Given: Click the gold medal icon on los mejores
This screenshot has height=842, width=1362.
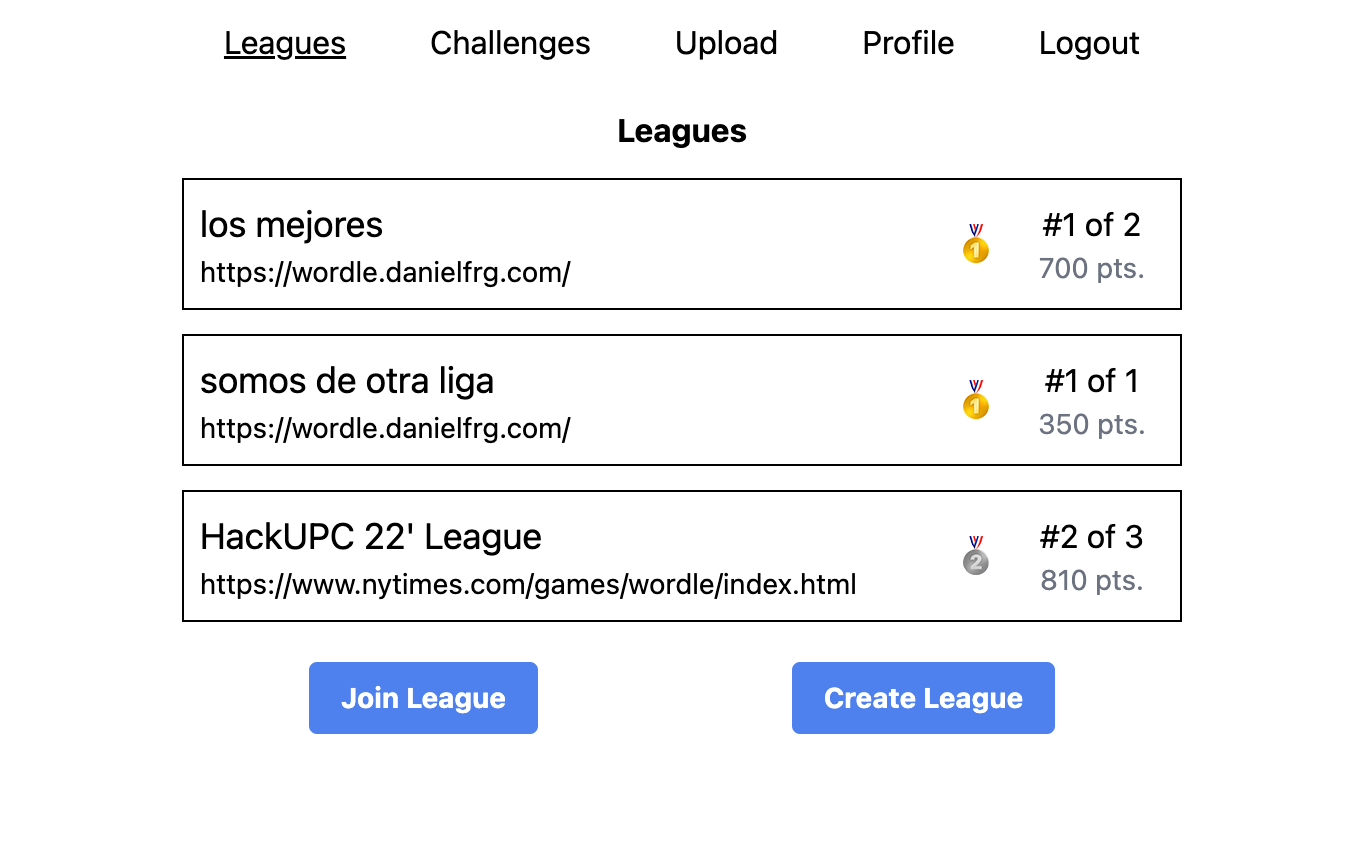Looking at the screenshot, I should tap(975, 243).
